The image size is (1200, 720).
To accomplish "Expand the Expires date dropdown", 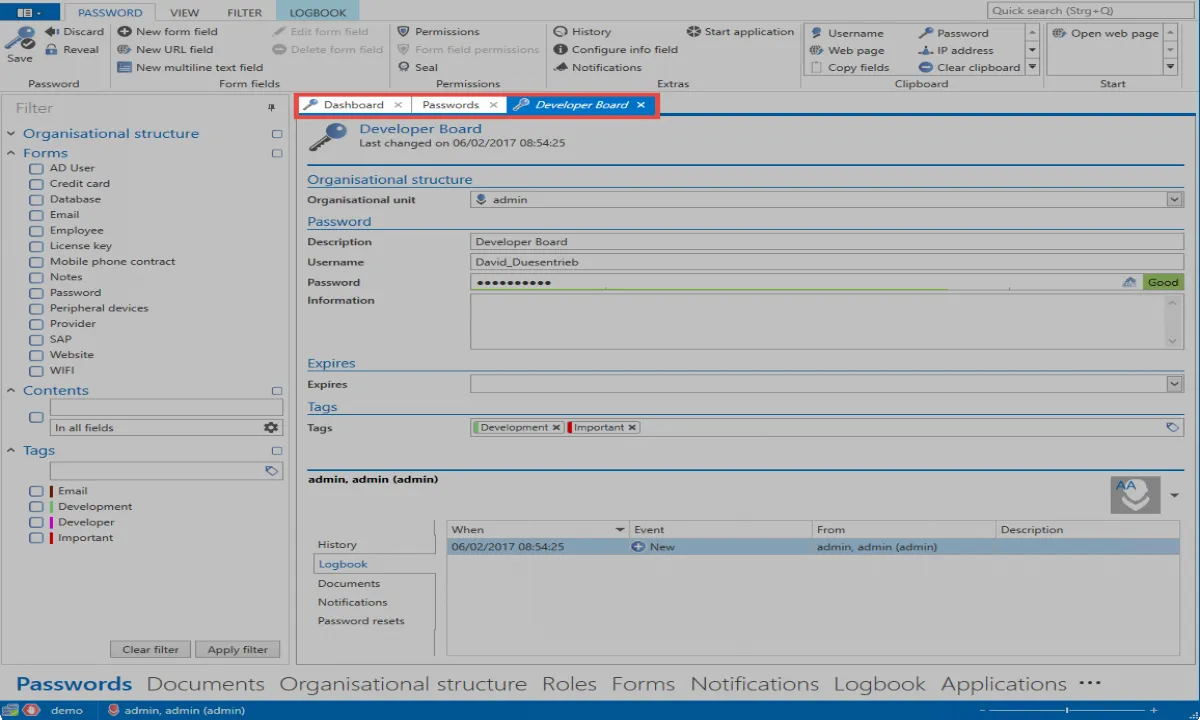I will (1174, 384).
